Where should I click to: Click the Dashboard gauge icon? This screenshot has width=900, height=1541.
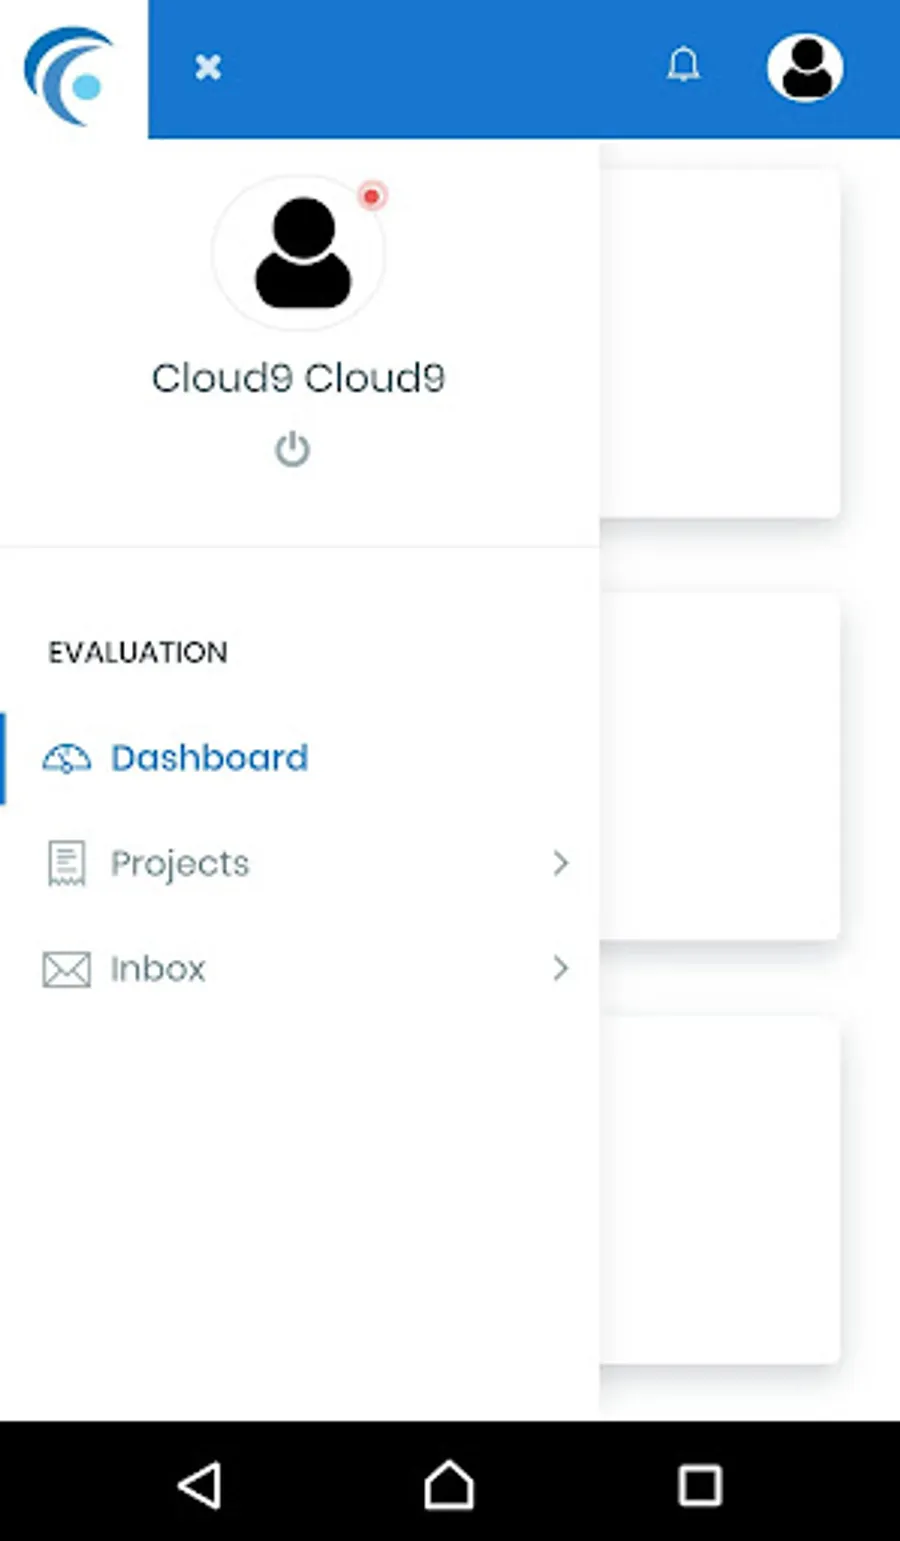67,759
